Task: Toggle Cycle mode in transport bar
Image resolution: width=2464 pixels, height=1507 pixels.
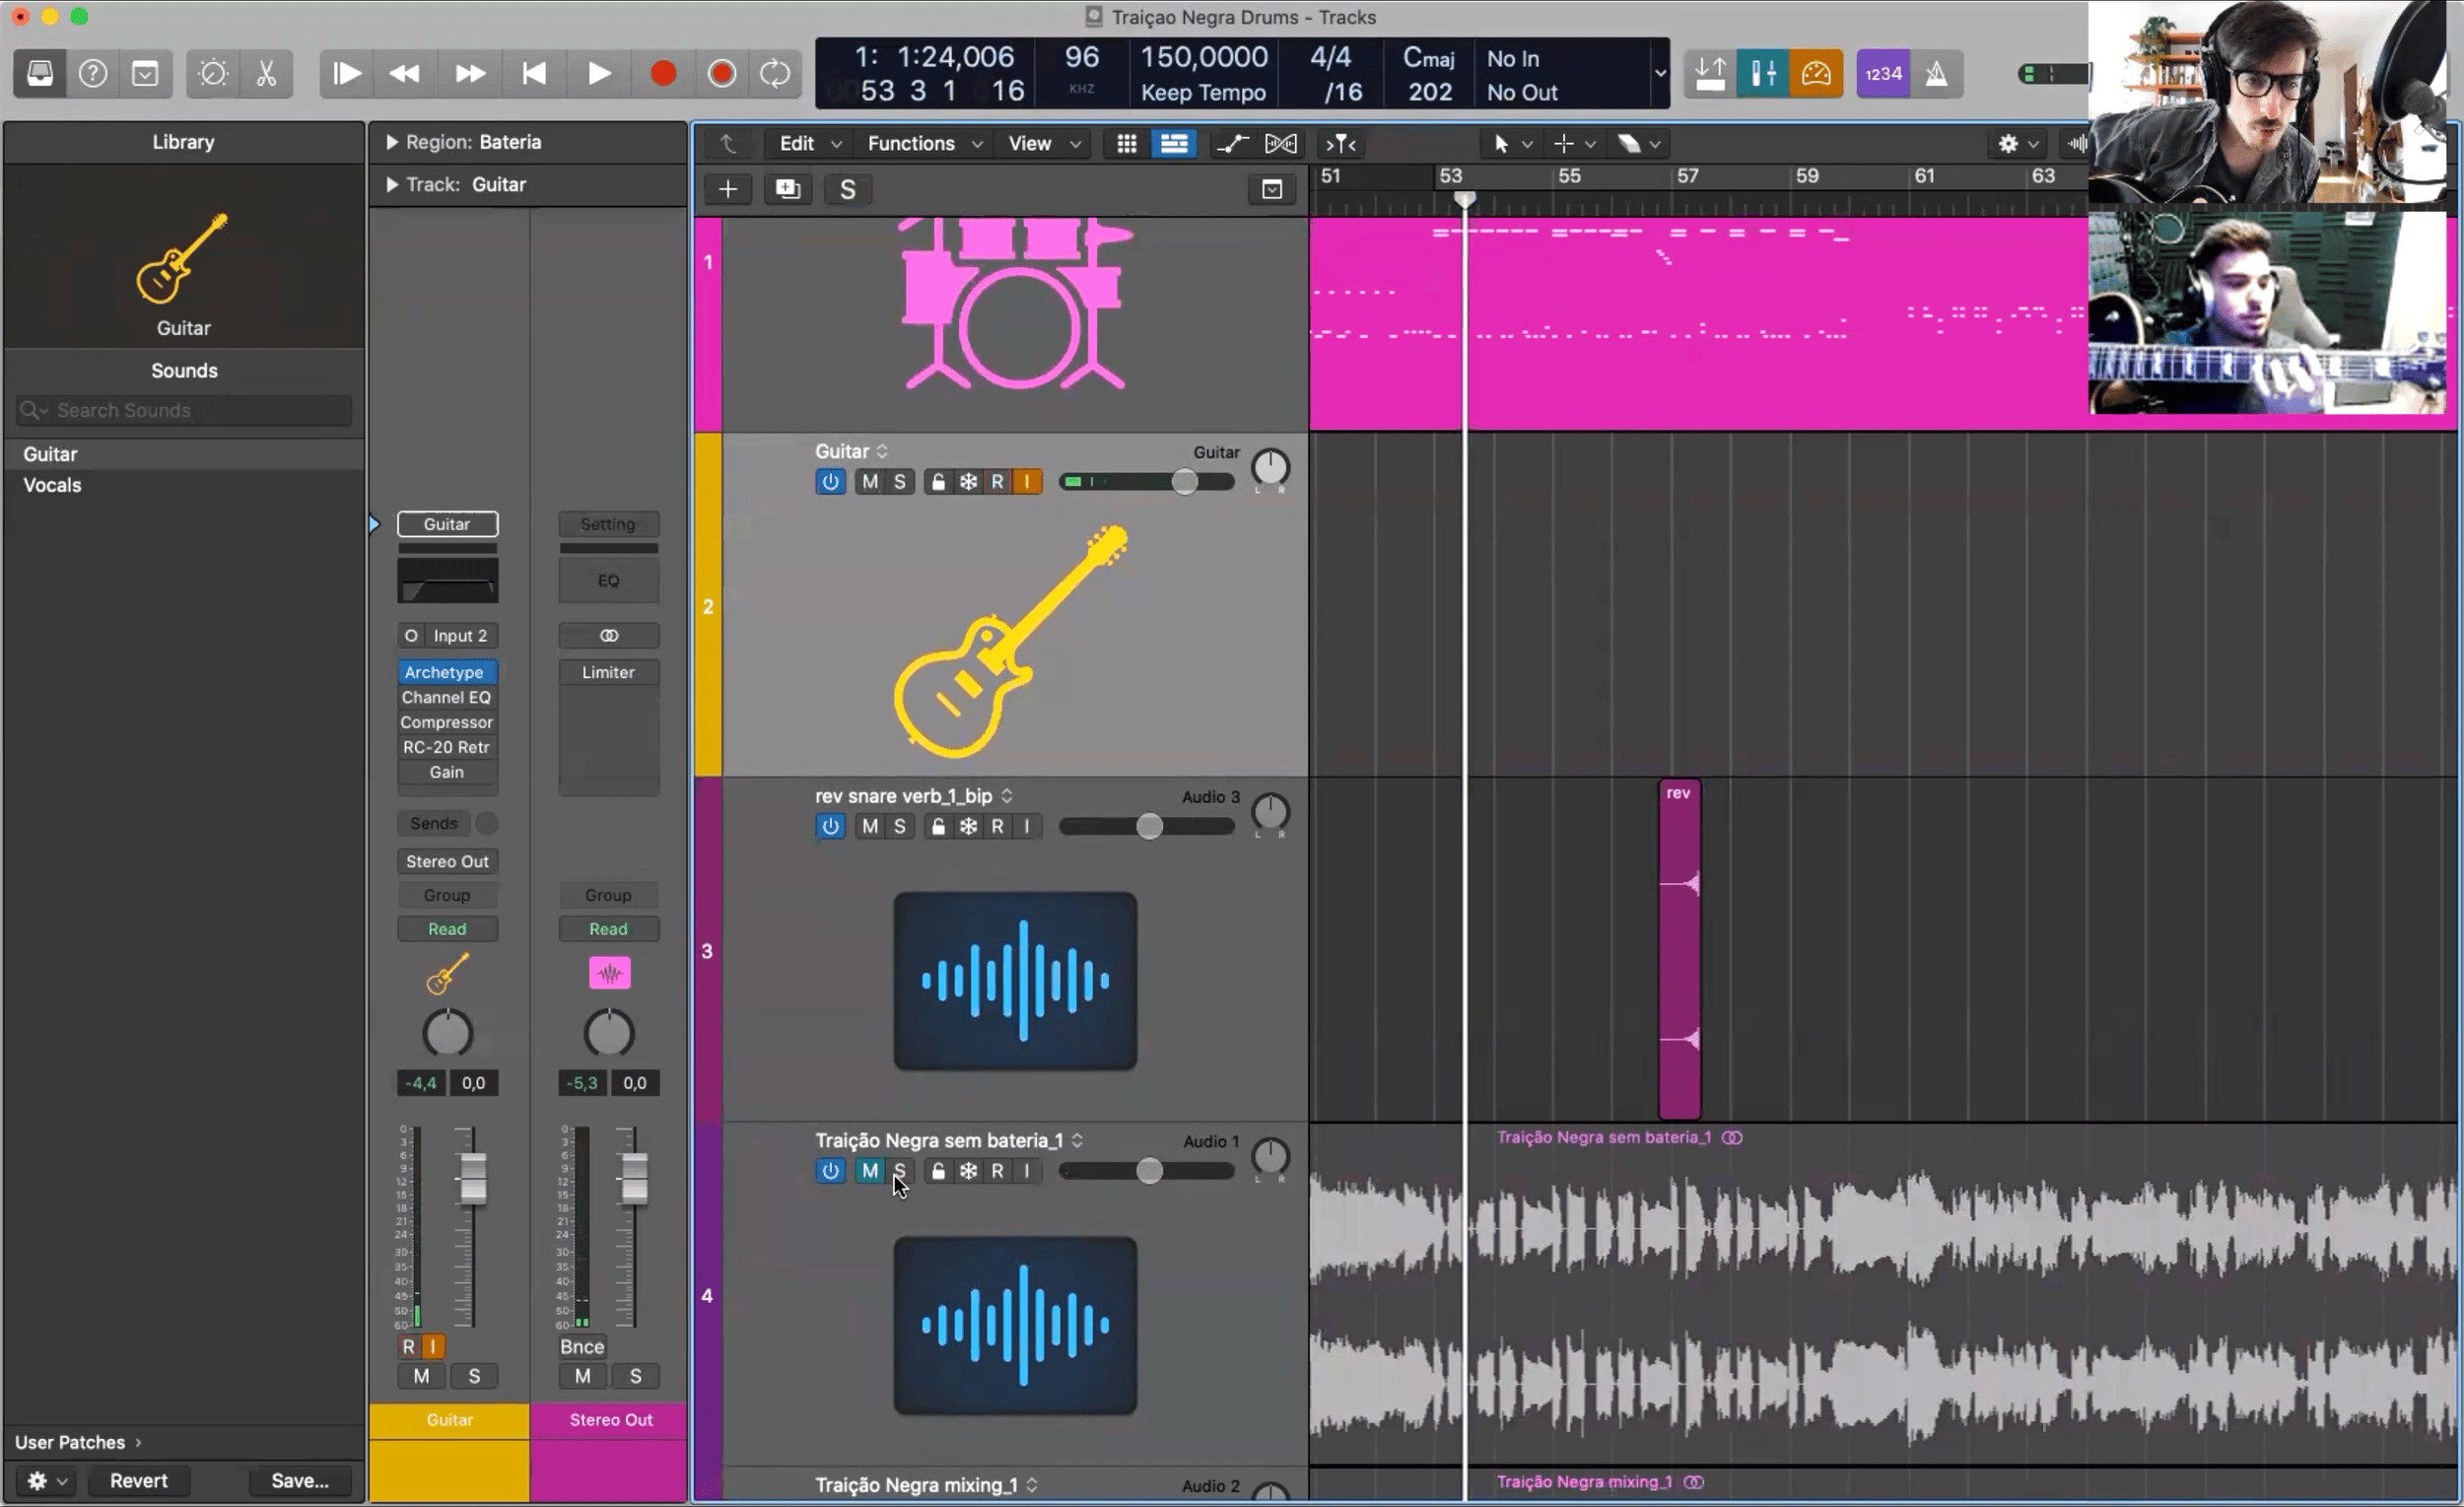Action: click(x=775, y=74)
